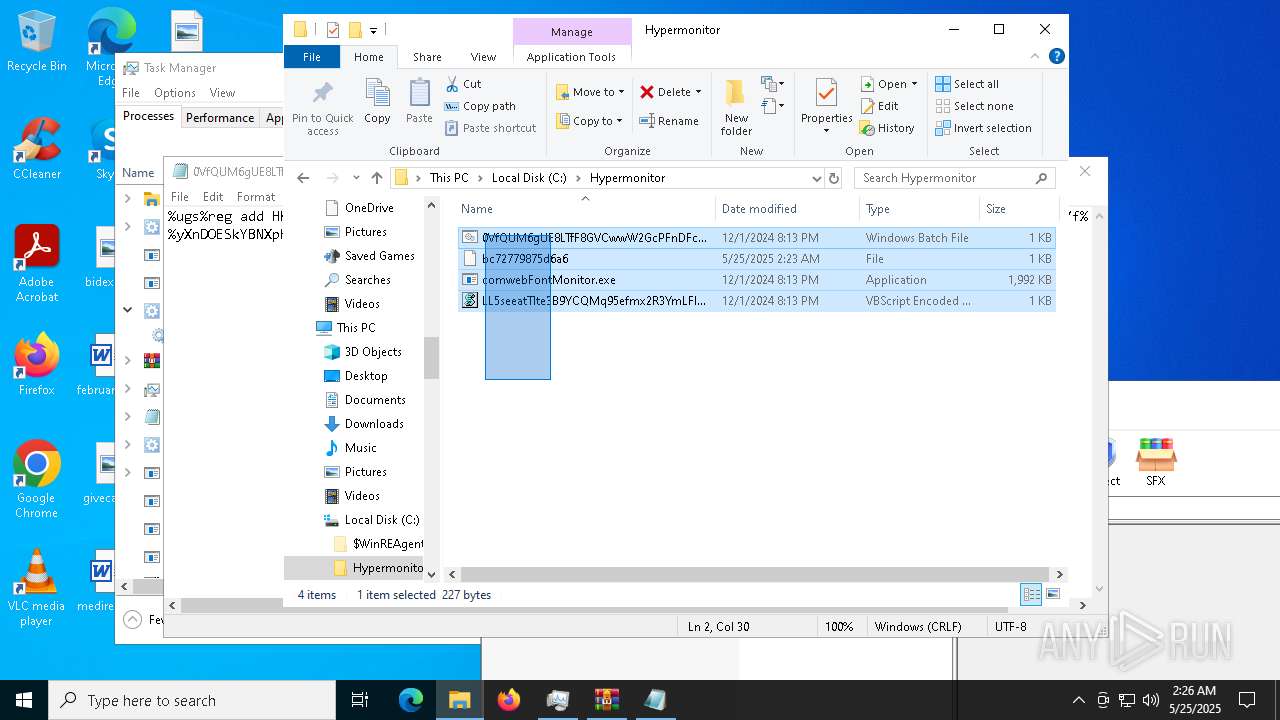Choose Copy path in the ribbon
The height and width of the screenshot is (720, 1280).
[480, 106]
